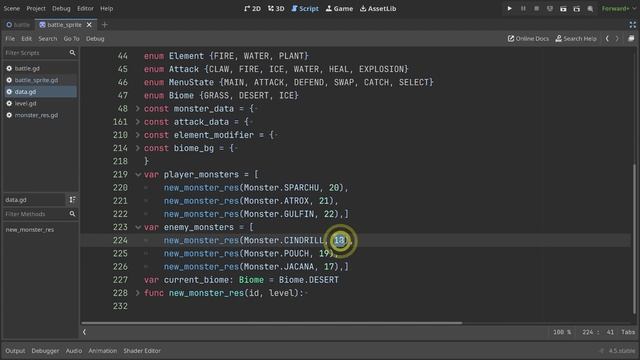The image size is (640, 360).
Task: Switch to the 3D workspace
Action: (x=276, y=9)
